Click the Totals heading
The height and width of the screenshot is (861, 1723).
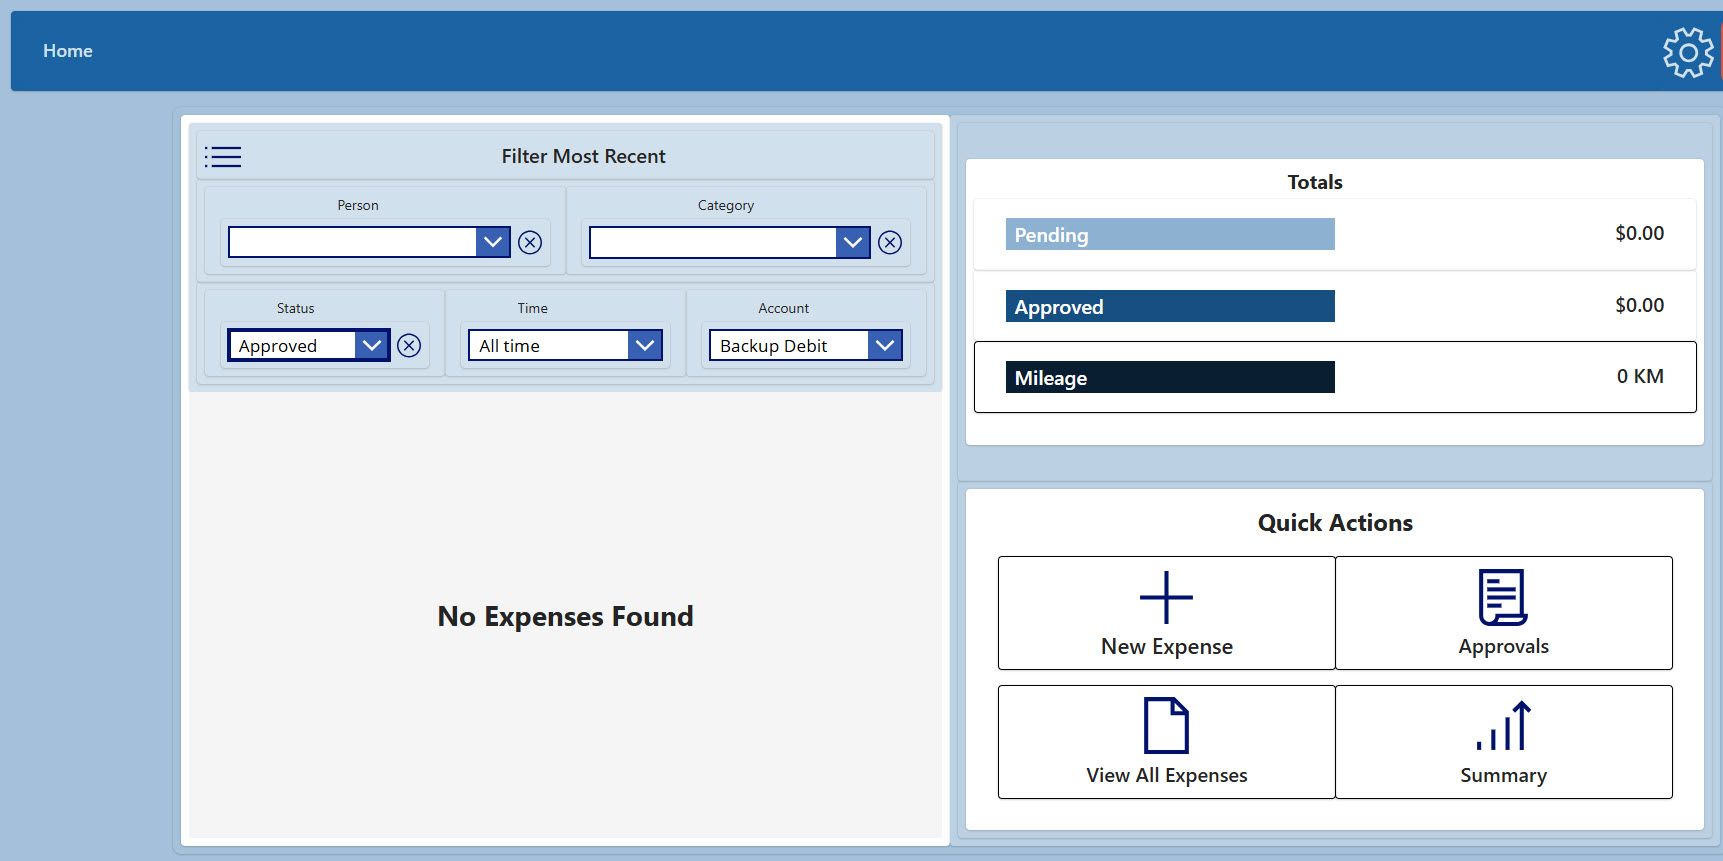tap(1314, 182)
